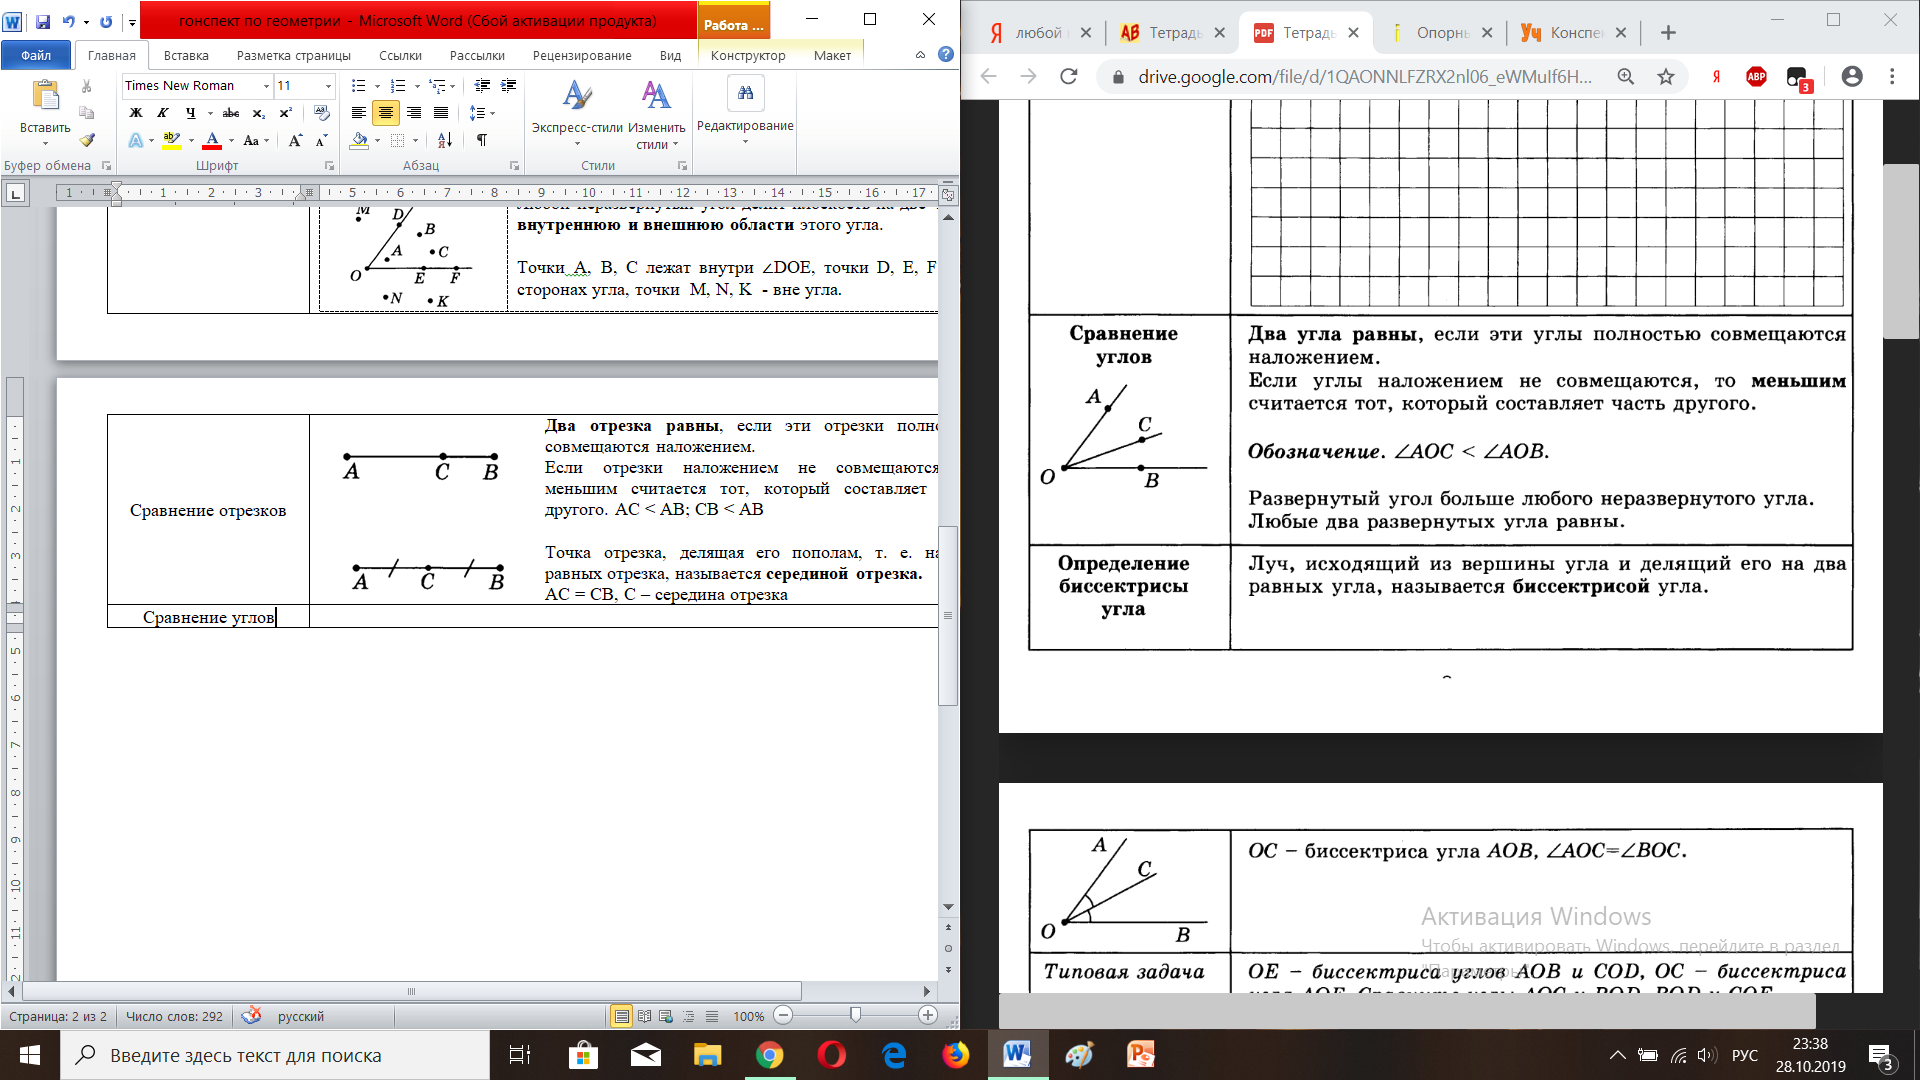Click the Word Help question mark icon
Viewport: 1920px width, 1080px height.
[946, 54]
